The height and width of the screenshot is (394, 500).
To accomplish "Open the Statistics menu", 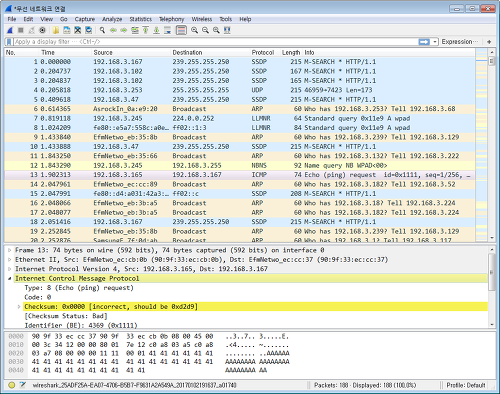I will point(140,19).
